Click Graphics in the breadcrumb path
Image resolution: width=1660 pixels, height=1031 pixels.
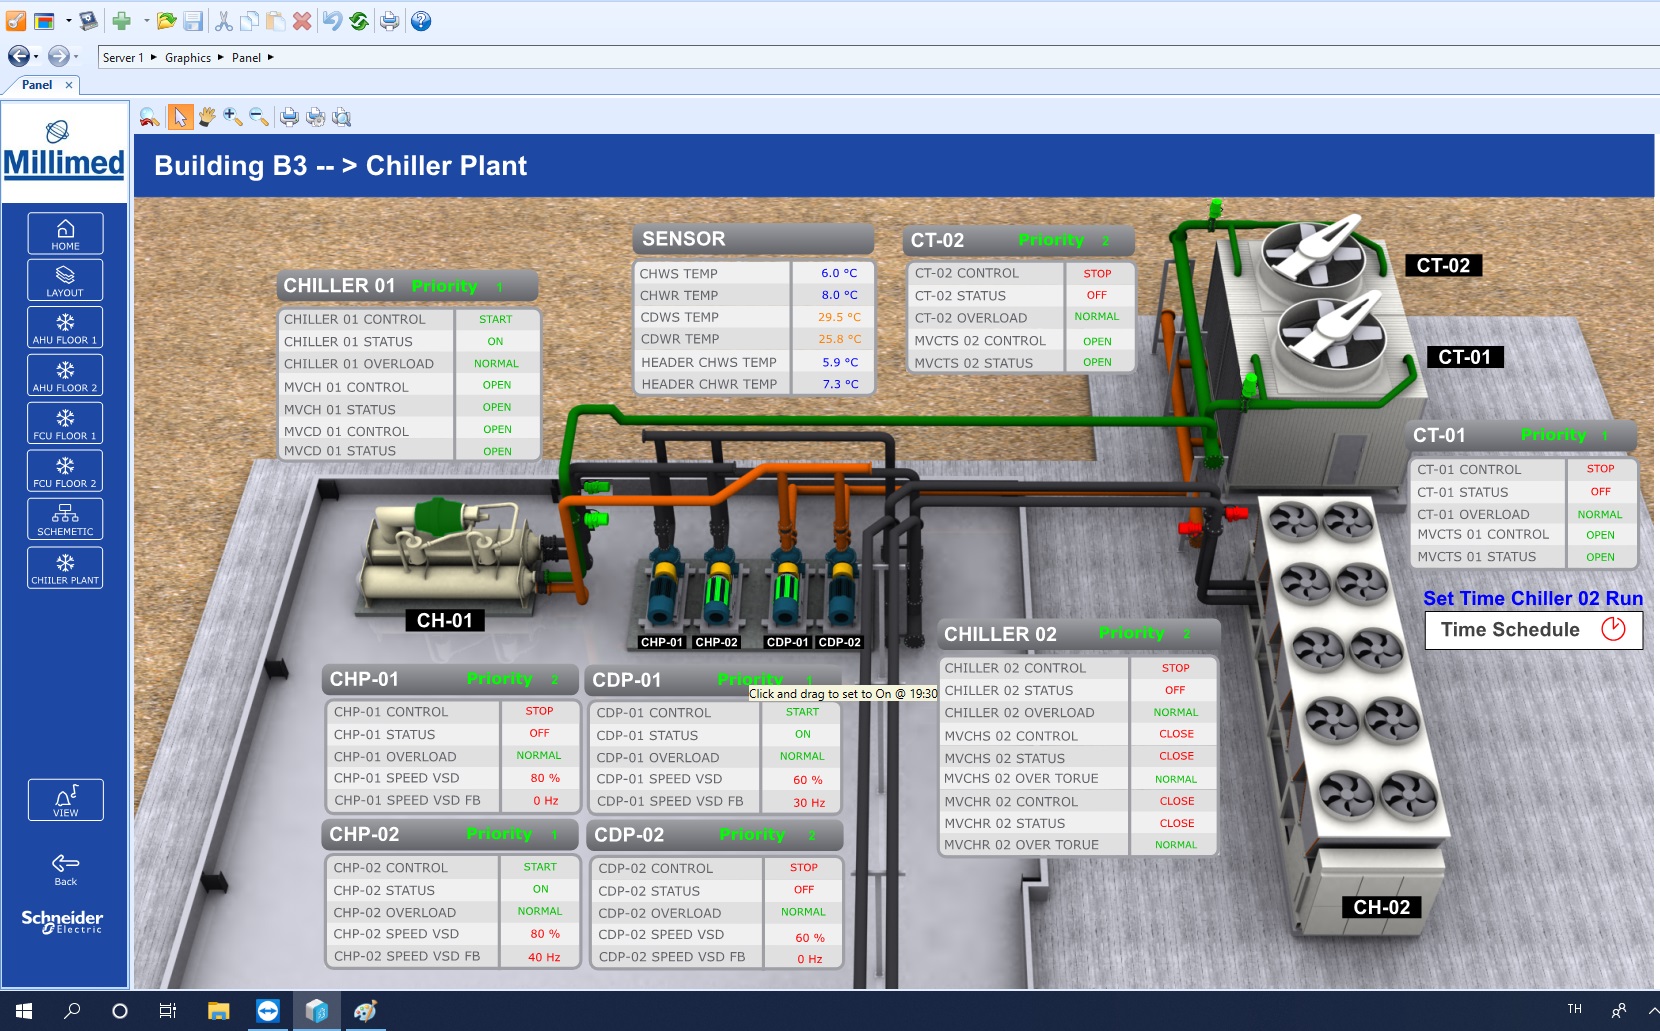tap(188, 58)
